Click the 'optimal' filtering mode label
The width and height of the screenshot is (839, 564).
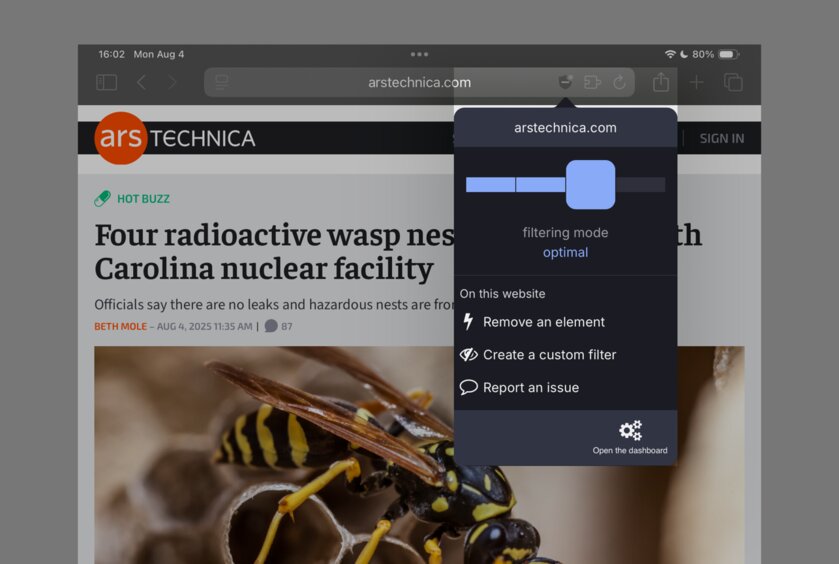(566, 252)
